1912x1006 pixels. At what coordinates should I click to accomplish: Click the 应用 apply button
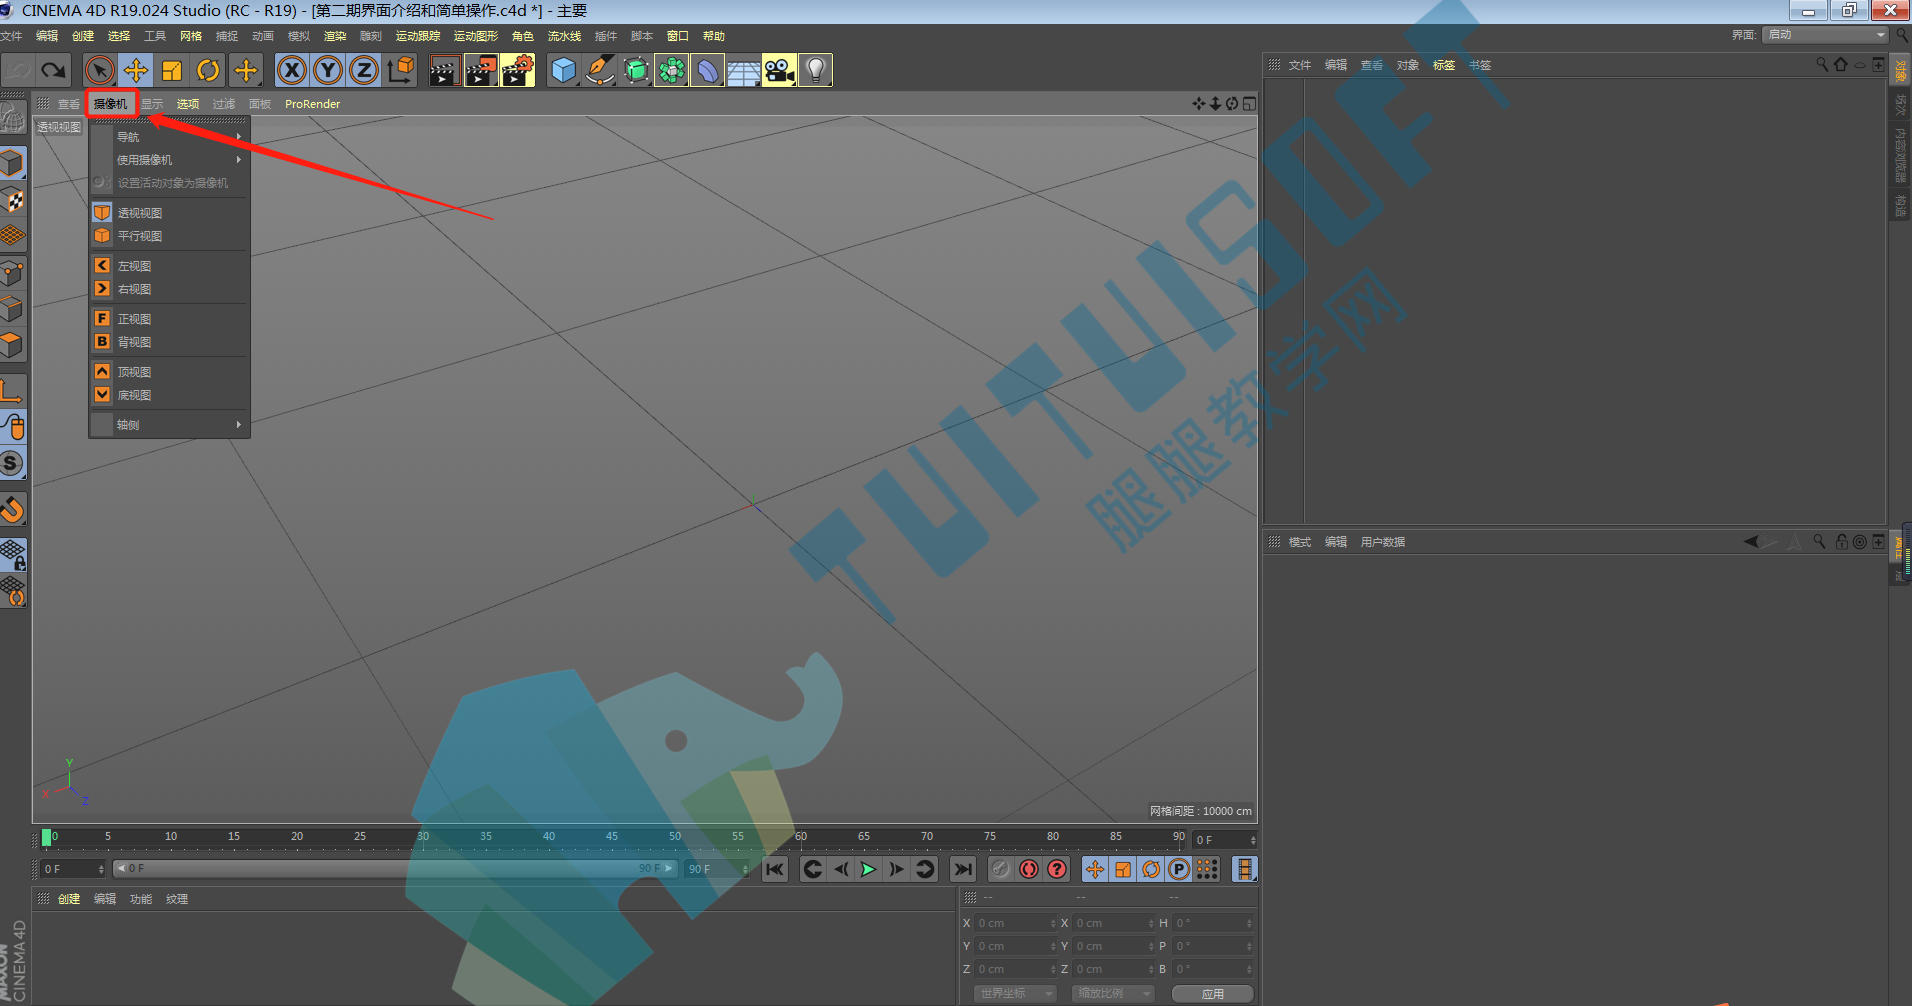pos(1213,993)
